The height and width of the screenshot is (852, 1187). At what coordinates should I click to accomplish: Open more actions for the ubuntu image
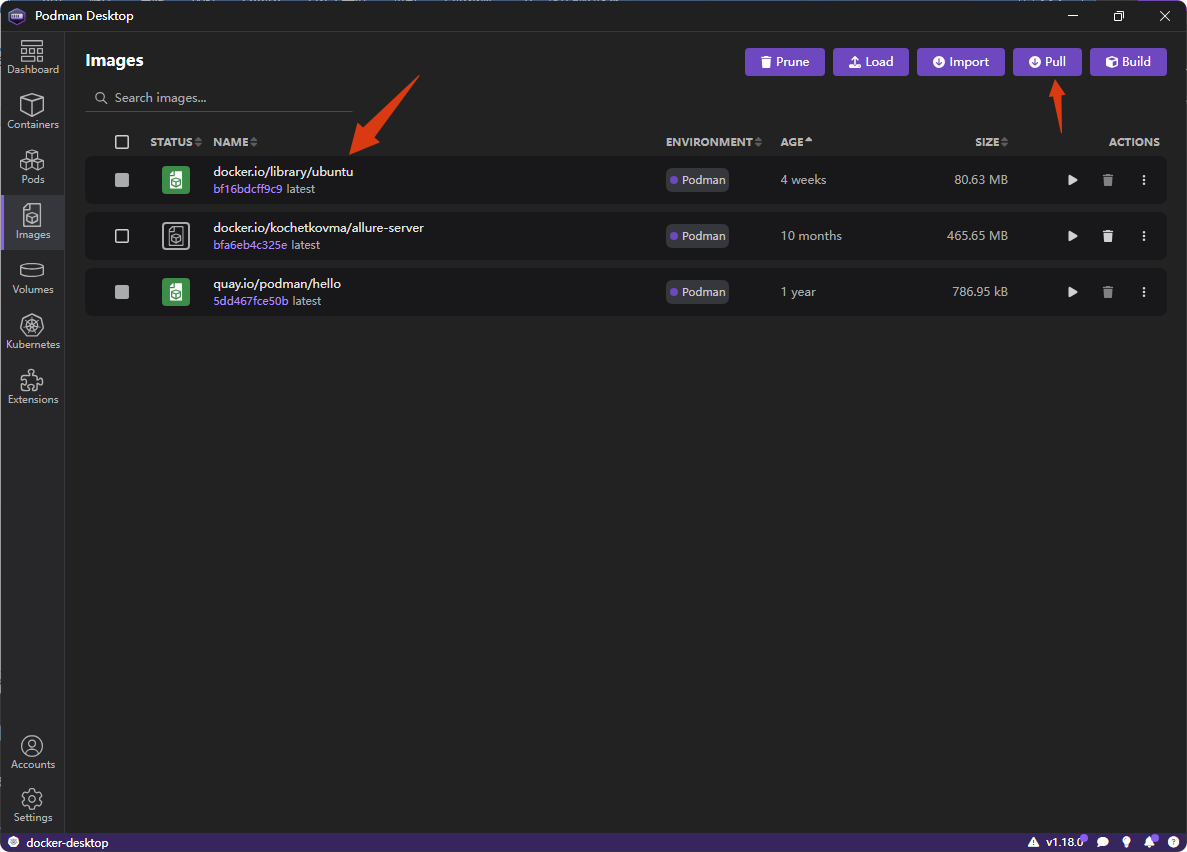[1144, 180]
